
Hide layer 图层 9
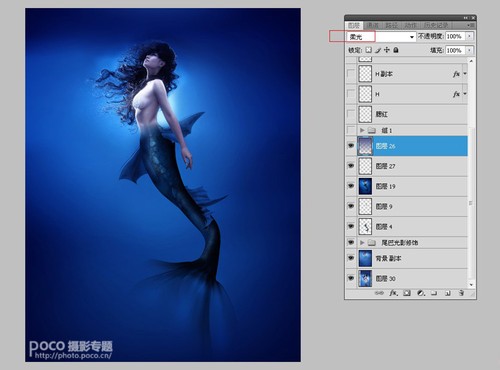[351, 206]
